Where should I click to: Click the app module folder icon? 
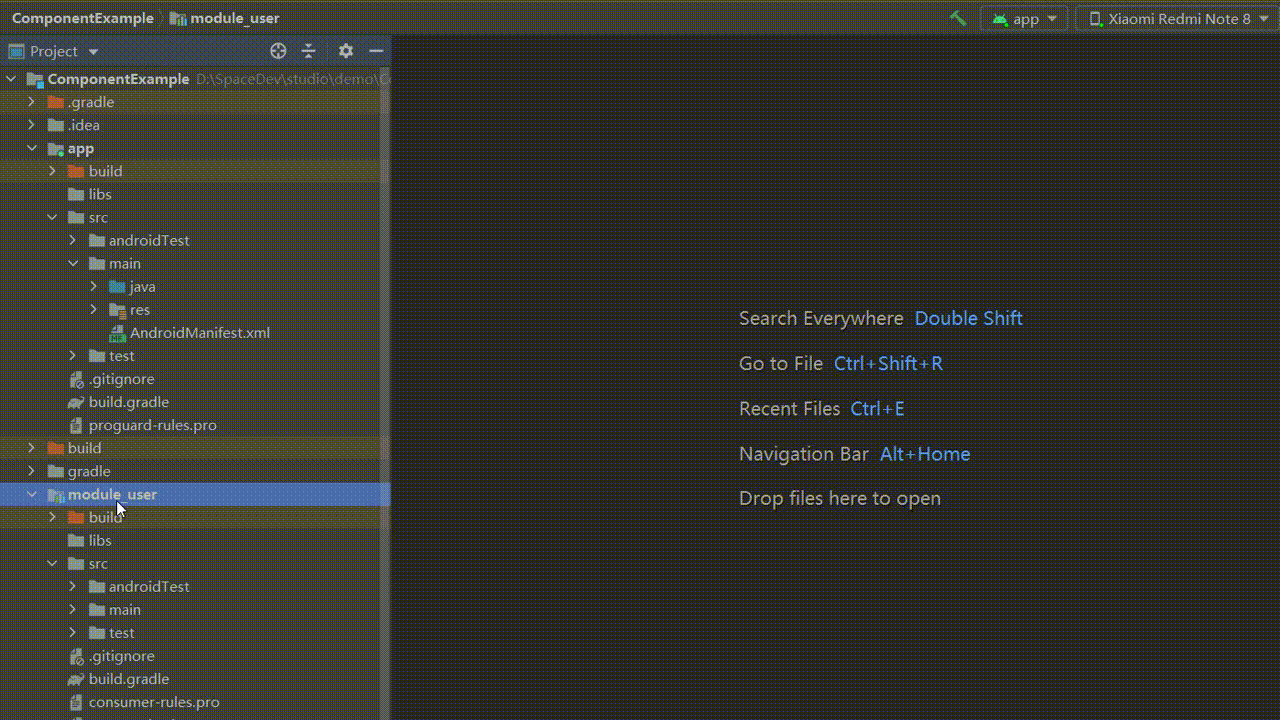coord(55,148)
